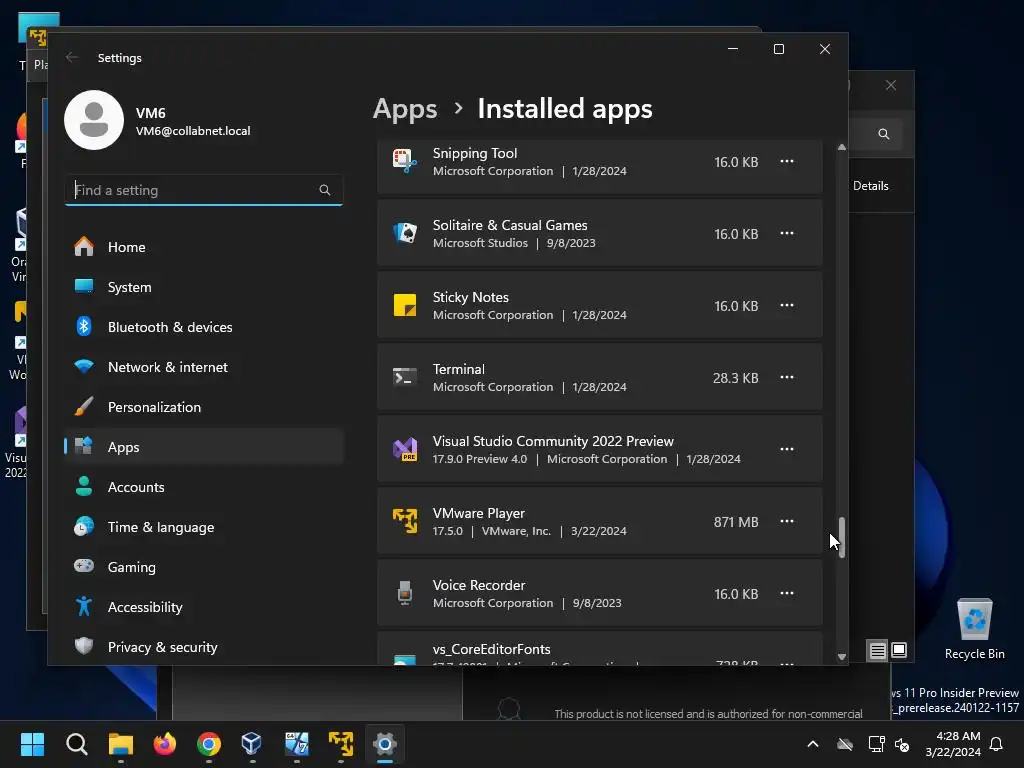Select Apps in the sidebar
Image resolution: width=1024 pixels, height=768 pixels.
pyautogui.click(x=204, y=447)
